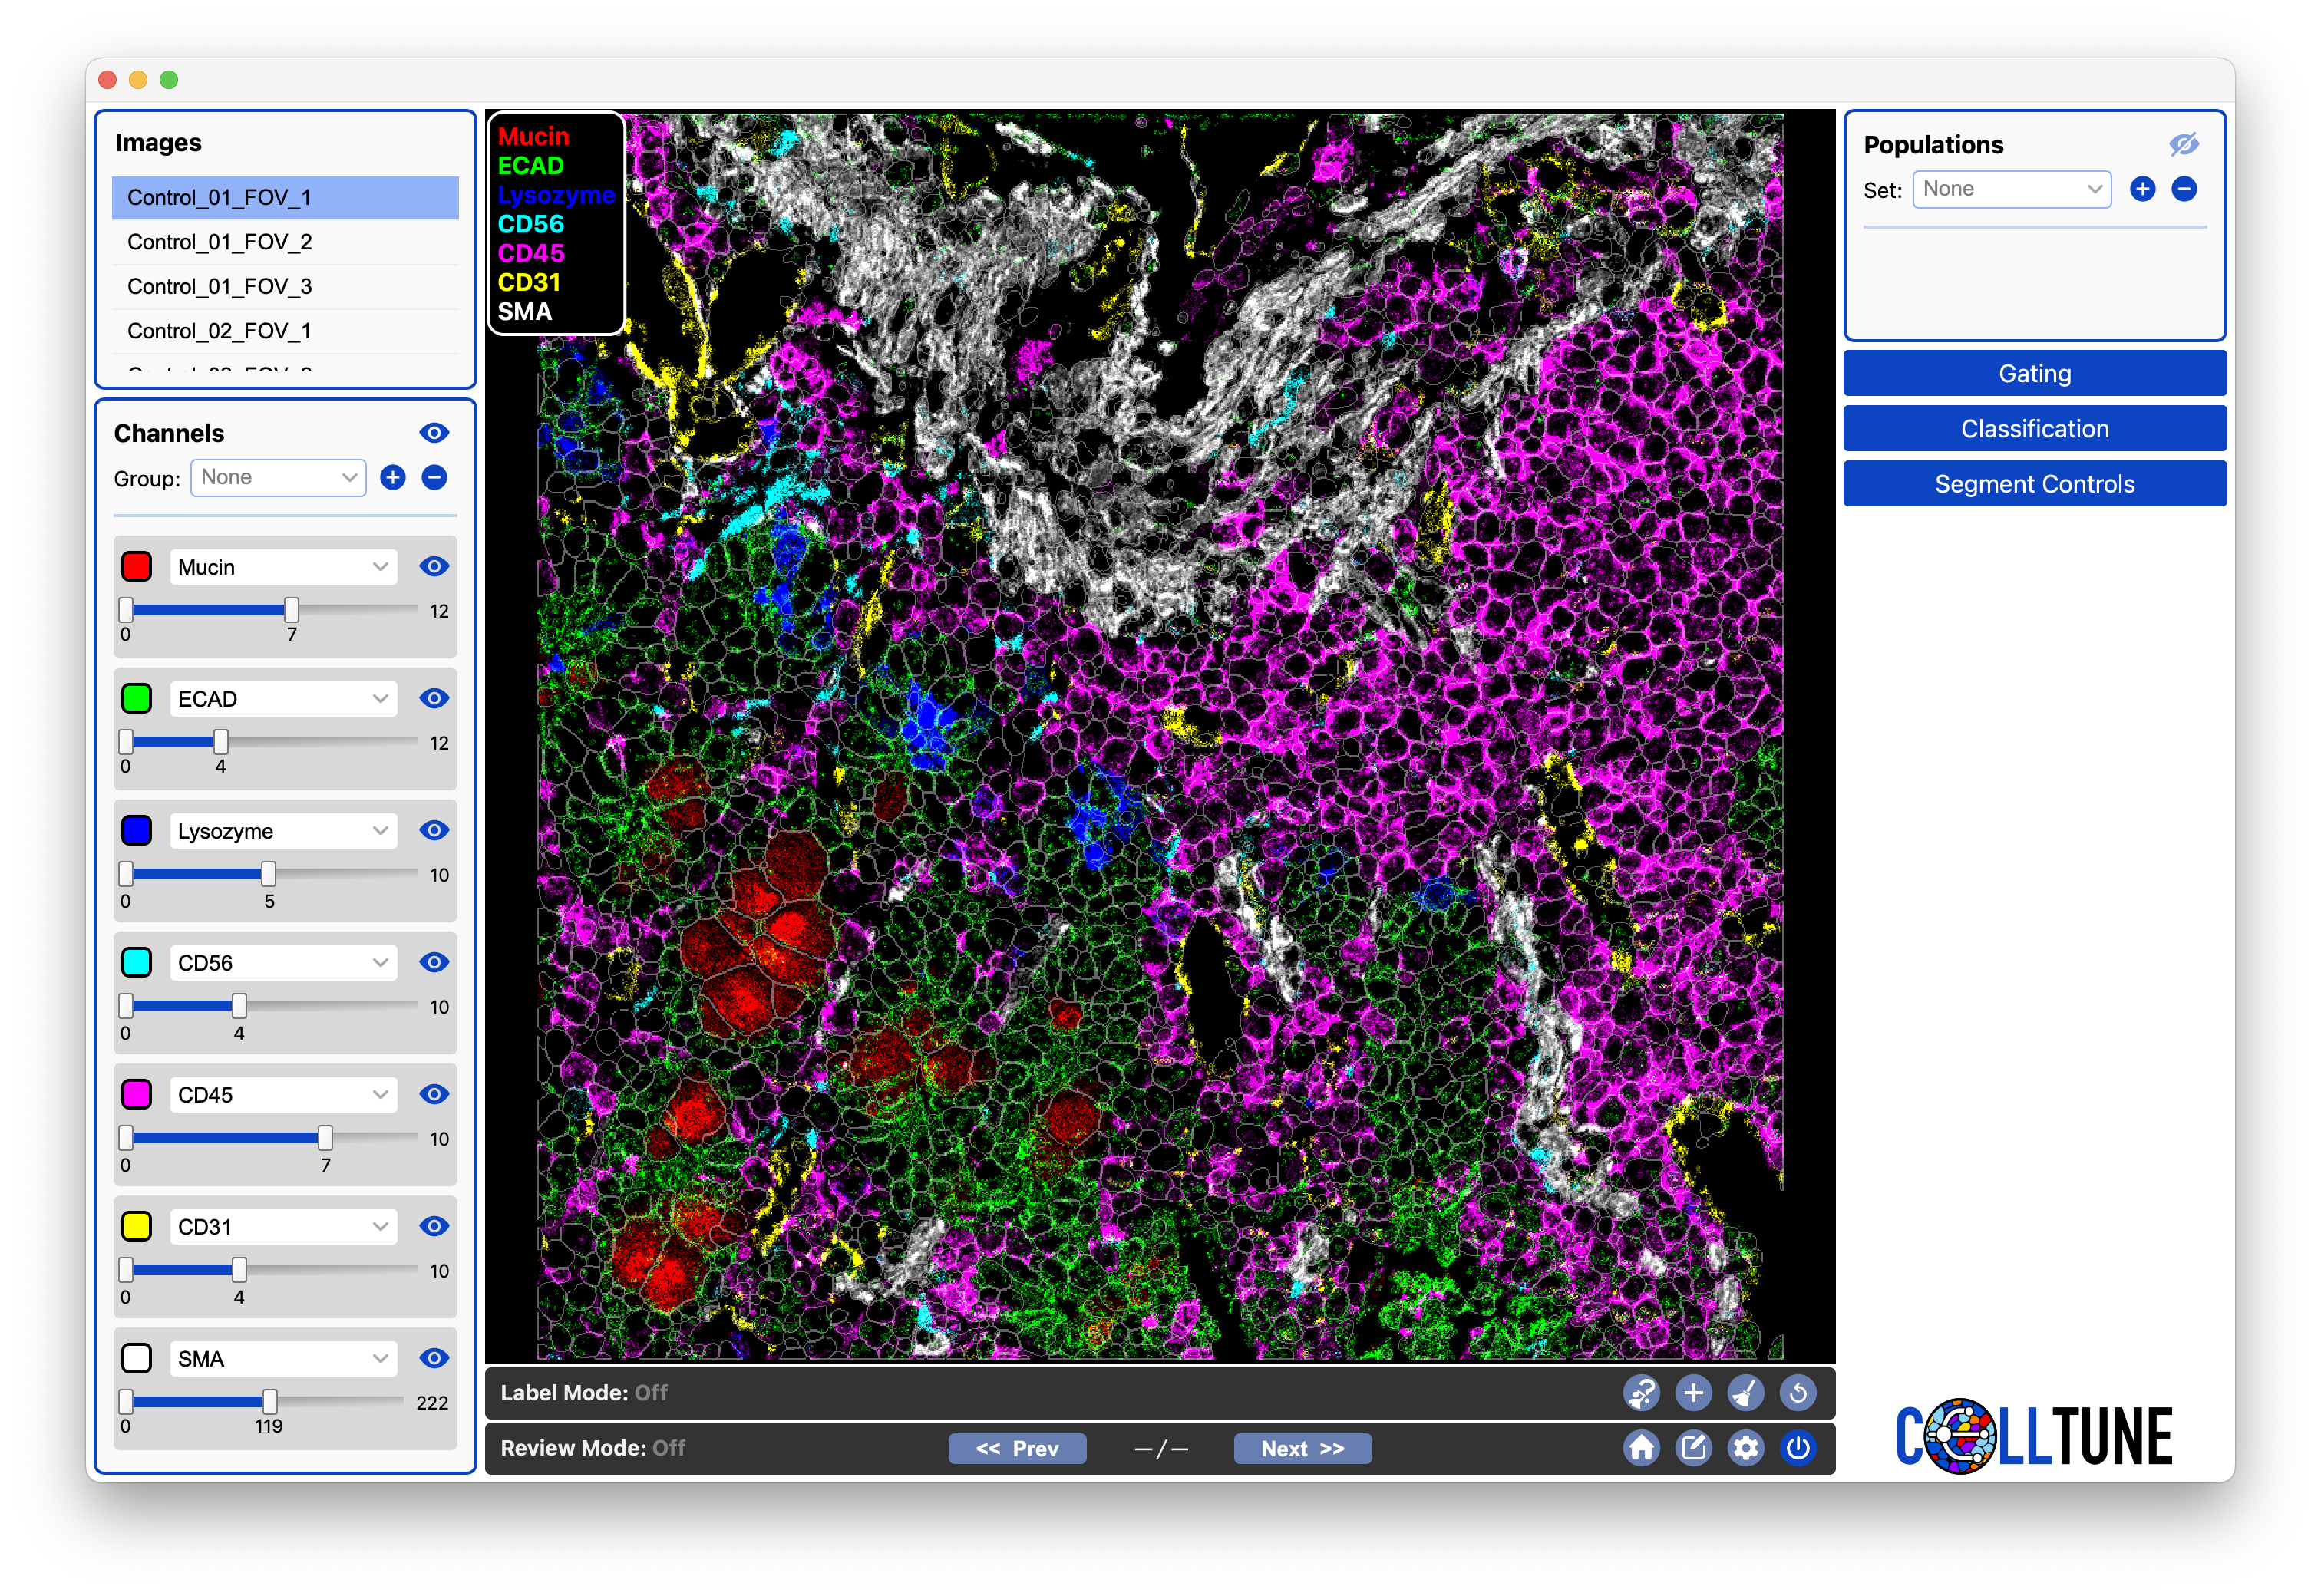Expand the Lysozyme channel name dropdown

[x=283, y=831]
